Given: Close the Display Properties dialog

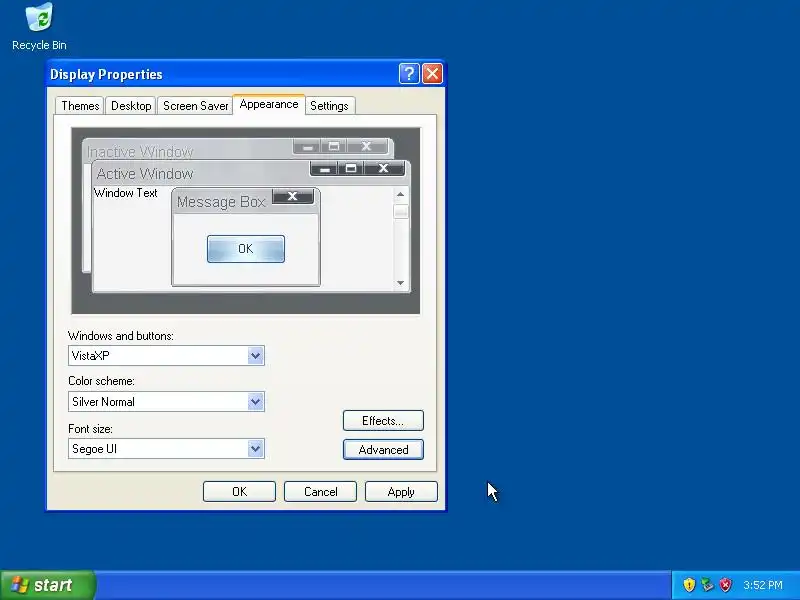Looking at the screenshot, I should coord(432,74).
